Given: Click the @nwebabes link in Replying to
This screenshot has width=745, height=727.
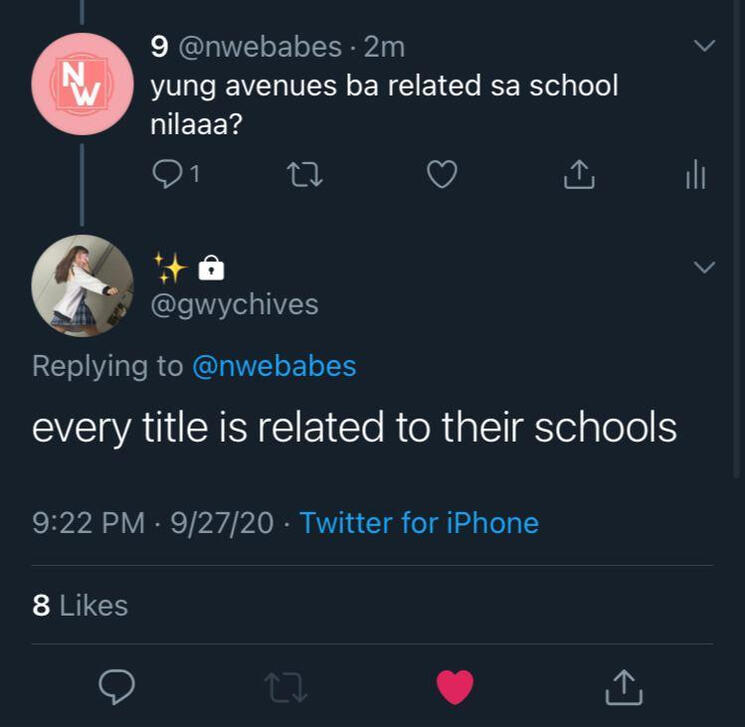Looking at the screenshot, I should point(274,366).
